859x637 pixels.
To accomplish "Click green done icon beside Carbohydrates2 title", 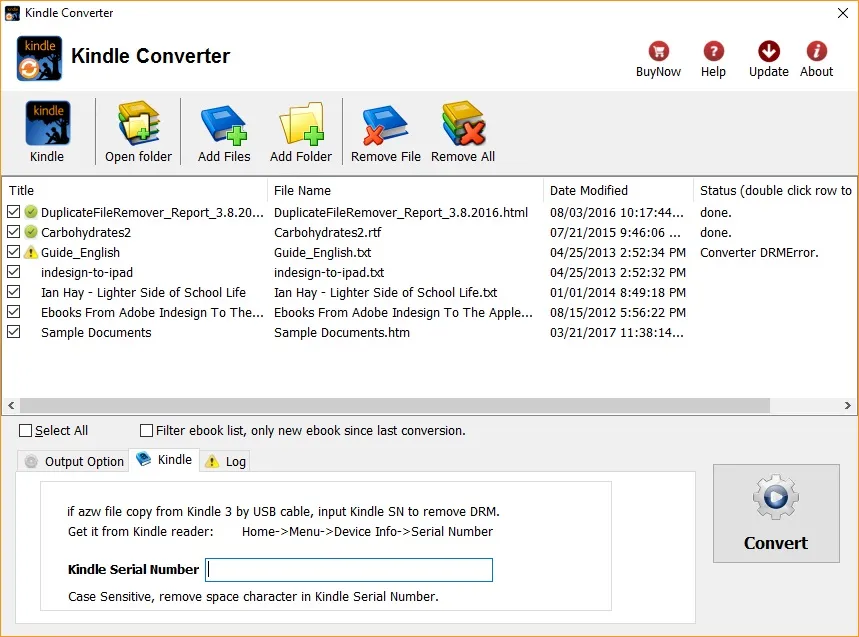I will [x=31, y=232].
